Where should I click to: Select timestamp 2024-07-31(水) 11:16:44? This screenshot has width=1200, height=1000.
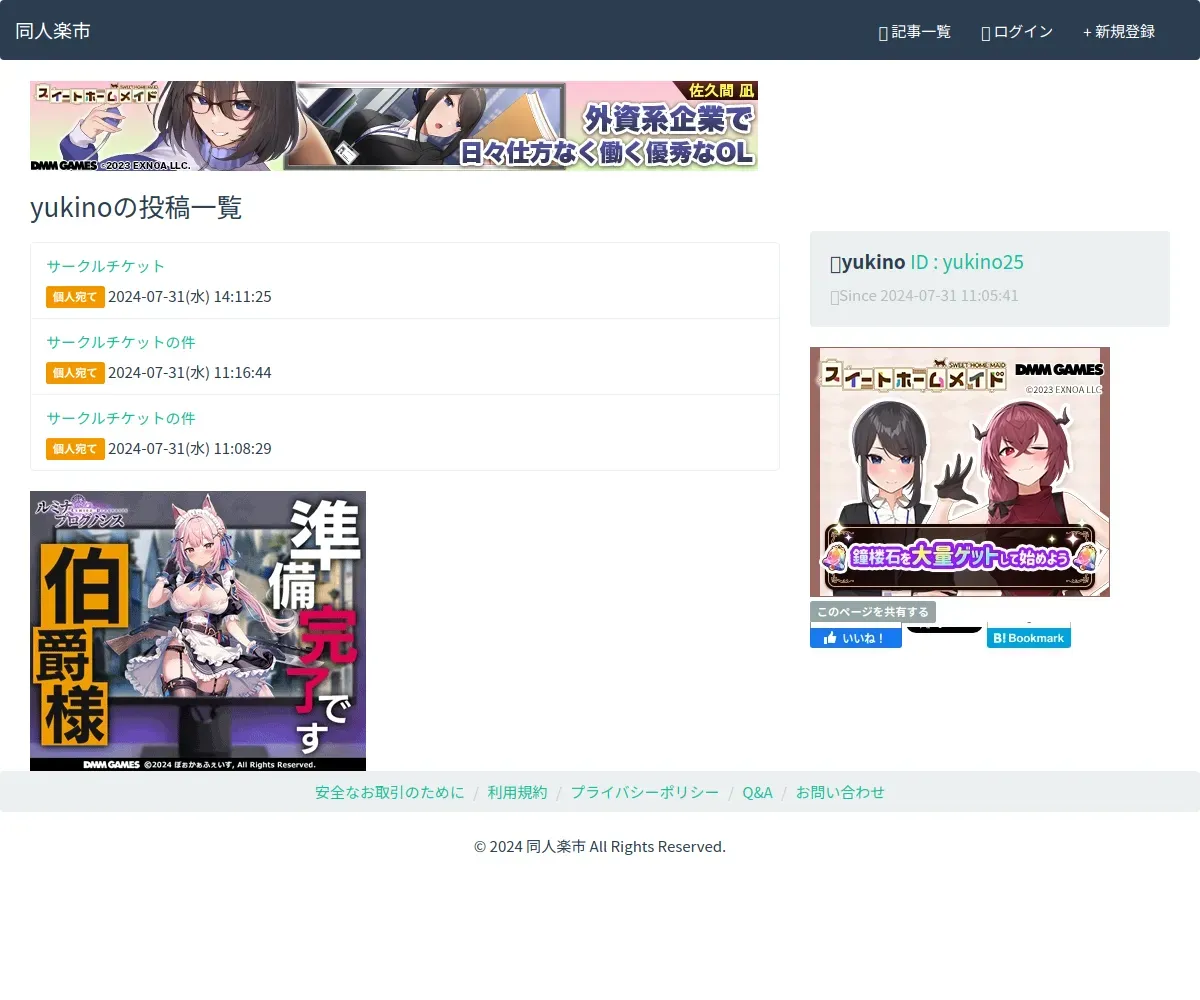190,373
